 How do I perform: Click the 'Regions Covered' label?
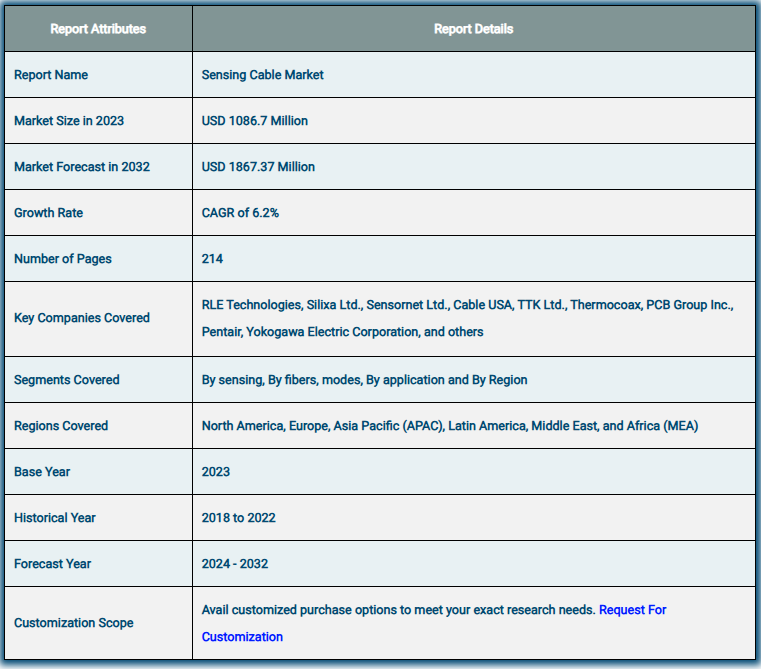click(x=61, y=426)
